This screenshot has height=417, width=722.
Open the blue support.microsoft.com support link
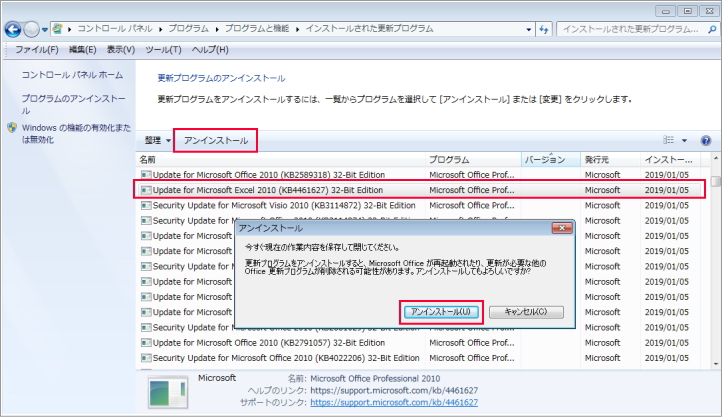[393, 402]
